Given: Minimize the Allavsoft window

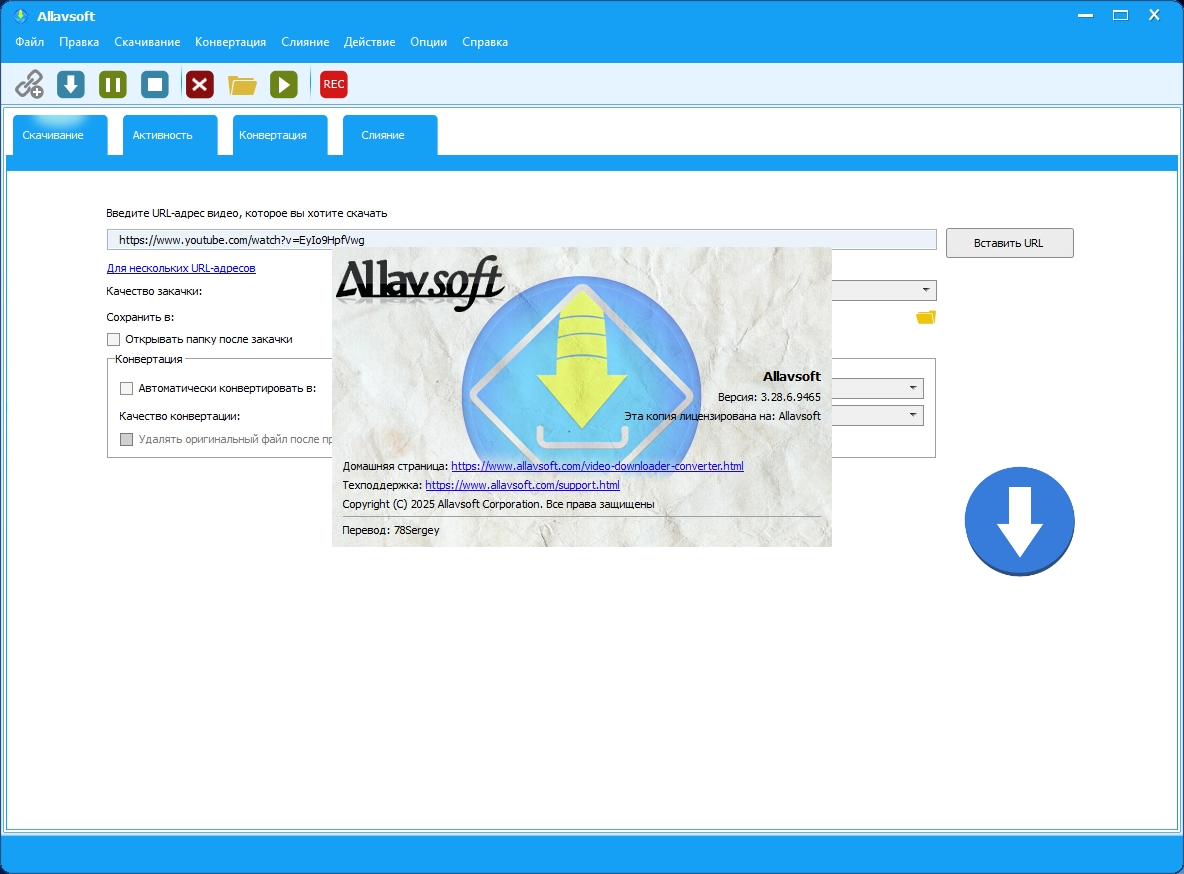Looking at the screenshot, I should [1086, 15].
